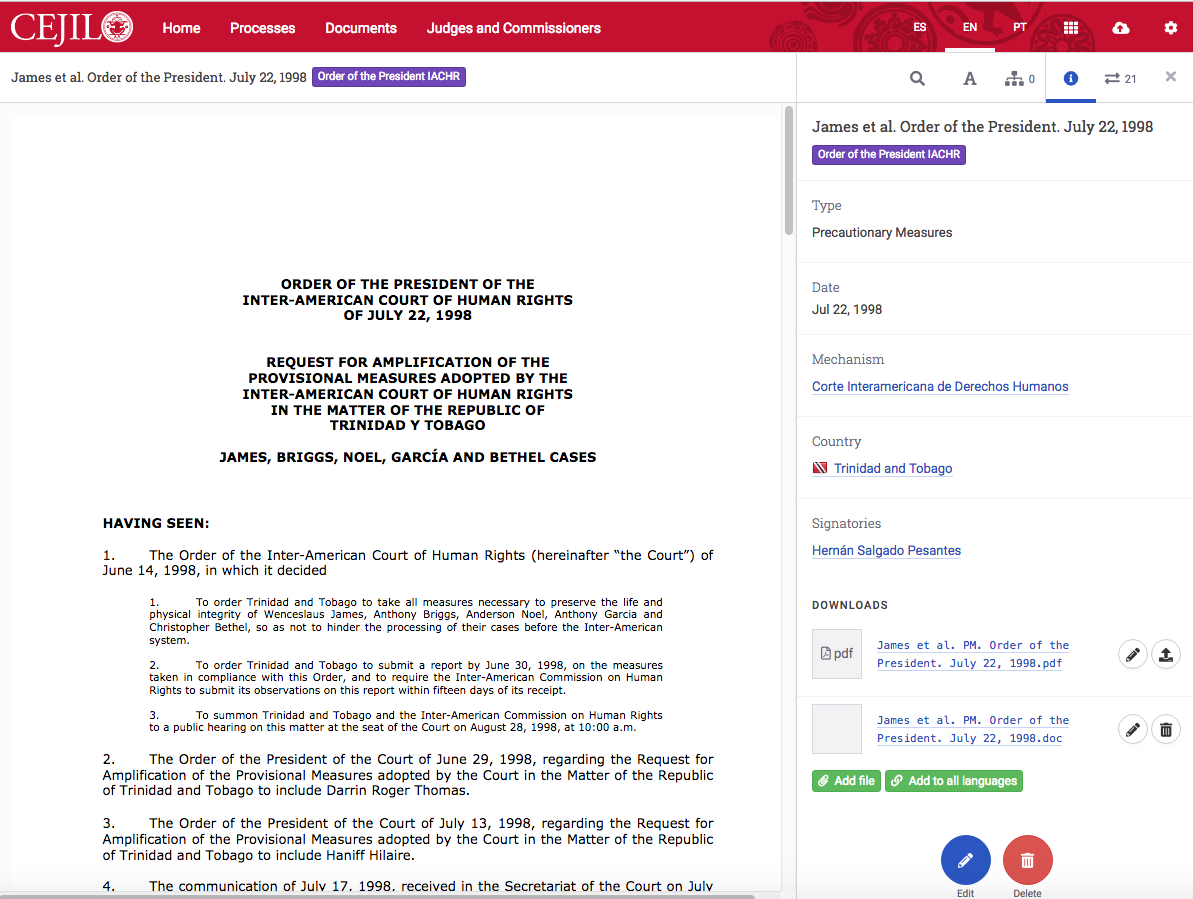Download the James et al. pdf file
This screenshot has width=1193, height=899.
[x=972, y=654]
